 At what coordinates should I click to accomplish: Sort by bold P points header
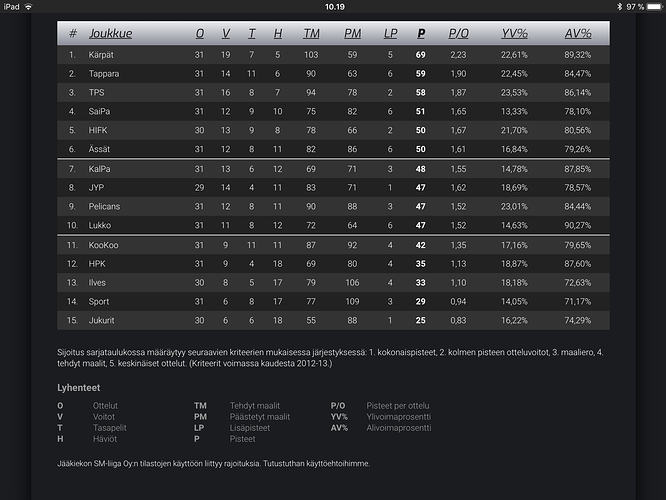point(421,33)
